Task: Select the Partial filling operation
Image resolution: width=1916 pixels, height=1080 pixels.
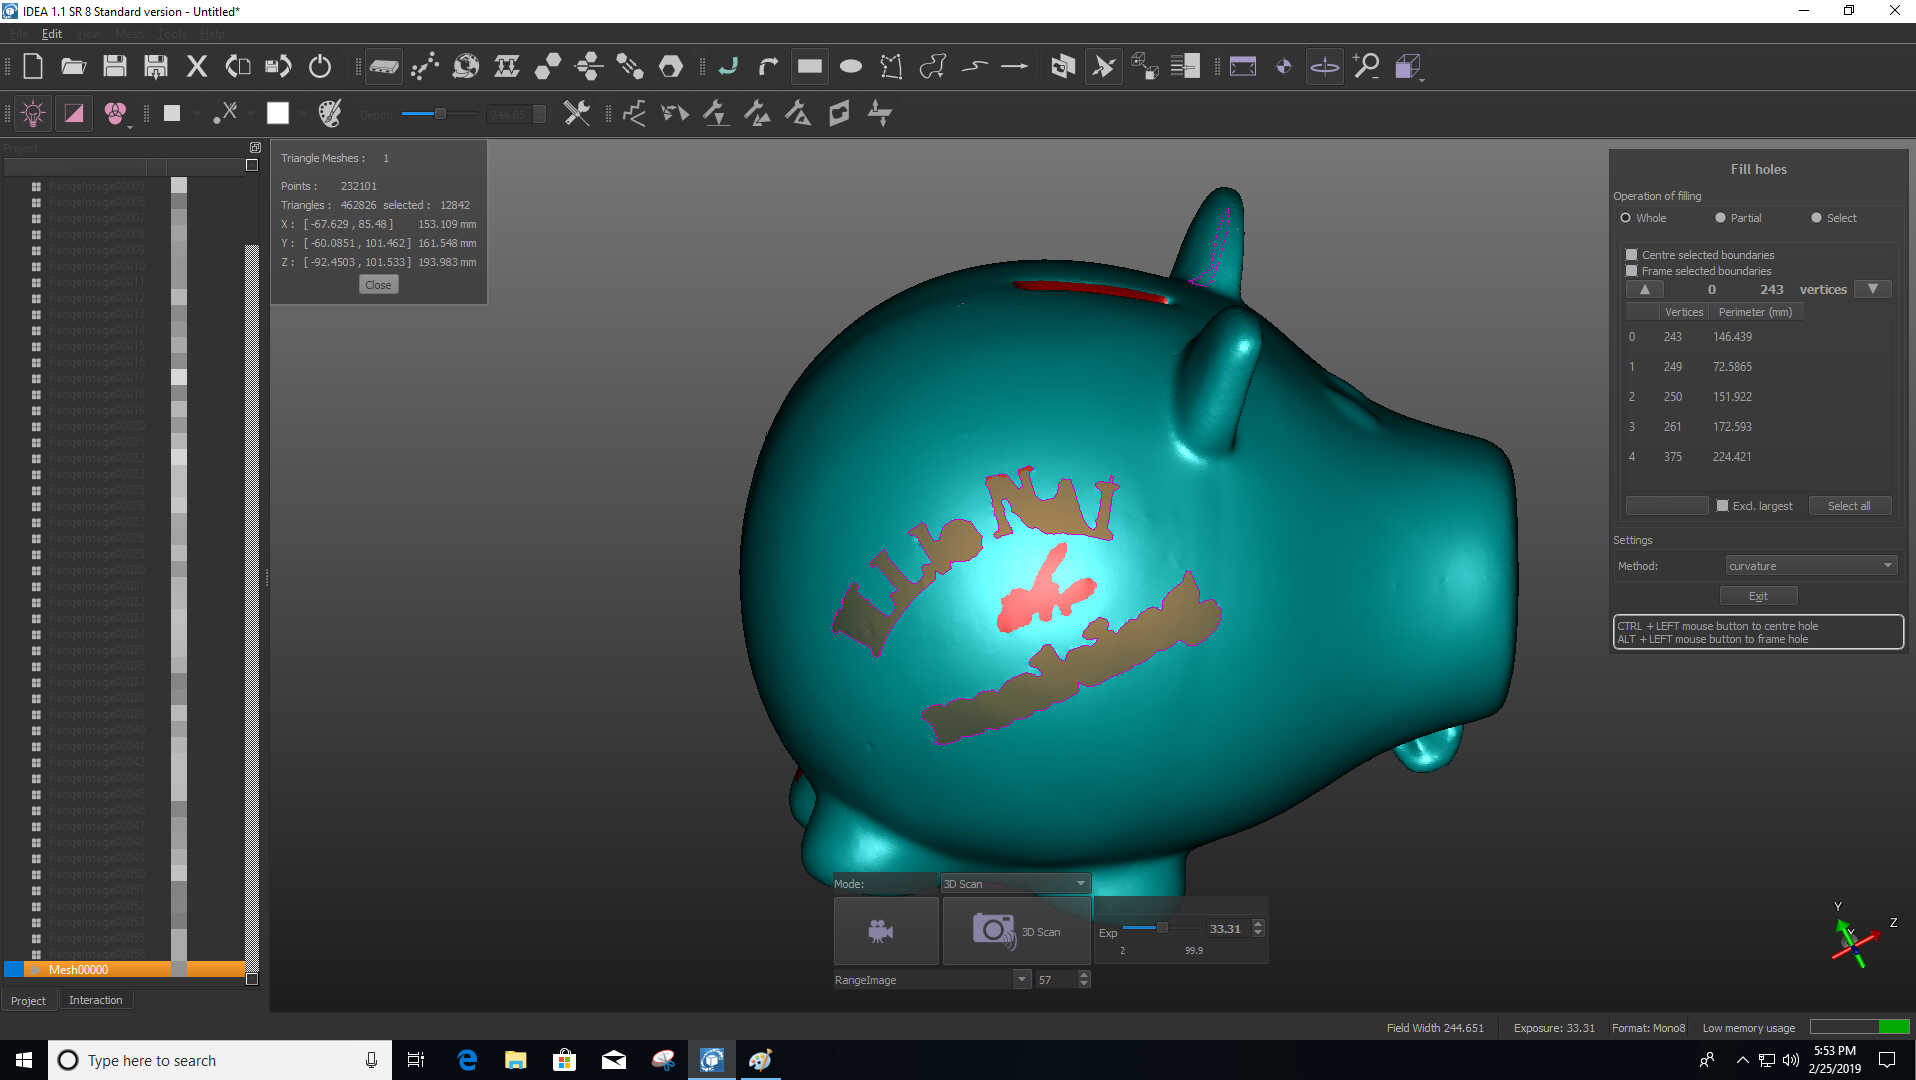Action: coord(1738,218)
